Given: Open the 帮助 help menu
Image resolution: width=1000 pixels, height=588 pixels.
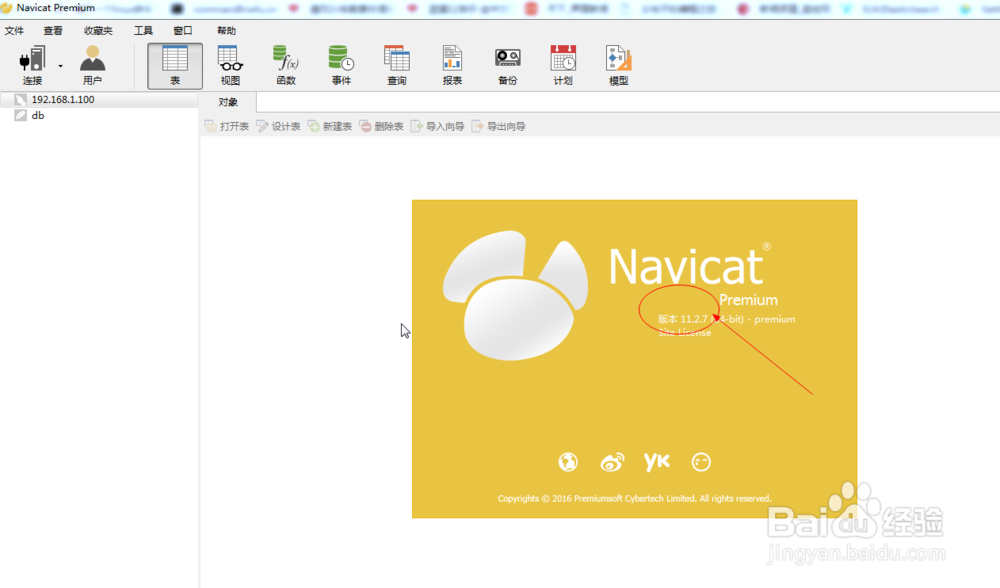Looking at the screenshot, I should 226,31.
